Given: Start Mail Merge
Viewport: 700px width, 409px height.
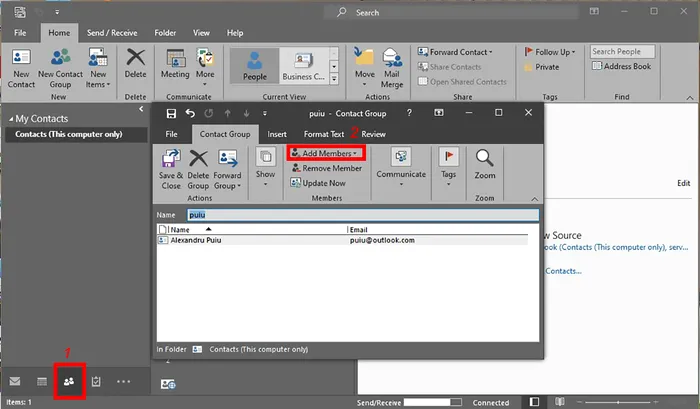Looking at the screenshot, I should (392, 69).
